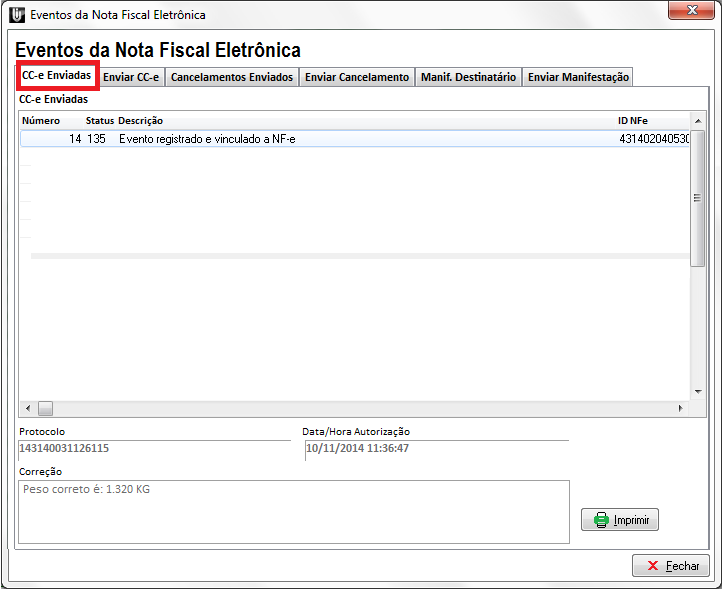Image resolution: width=722 pixels, height=589 pixels.
Task: Click the Correção text area
Action: point(293,512)
